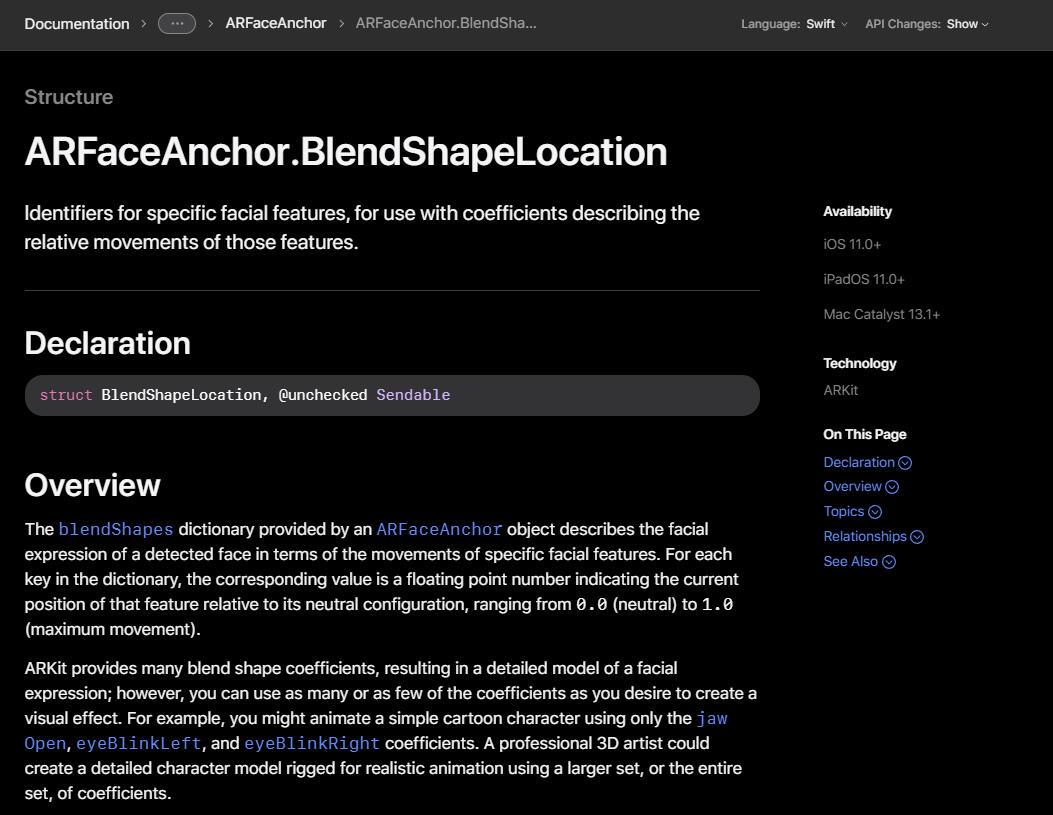Click the chevron icon beside Topics
The image size is (1053, 815).
tap(875, 512)
